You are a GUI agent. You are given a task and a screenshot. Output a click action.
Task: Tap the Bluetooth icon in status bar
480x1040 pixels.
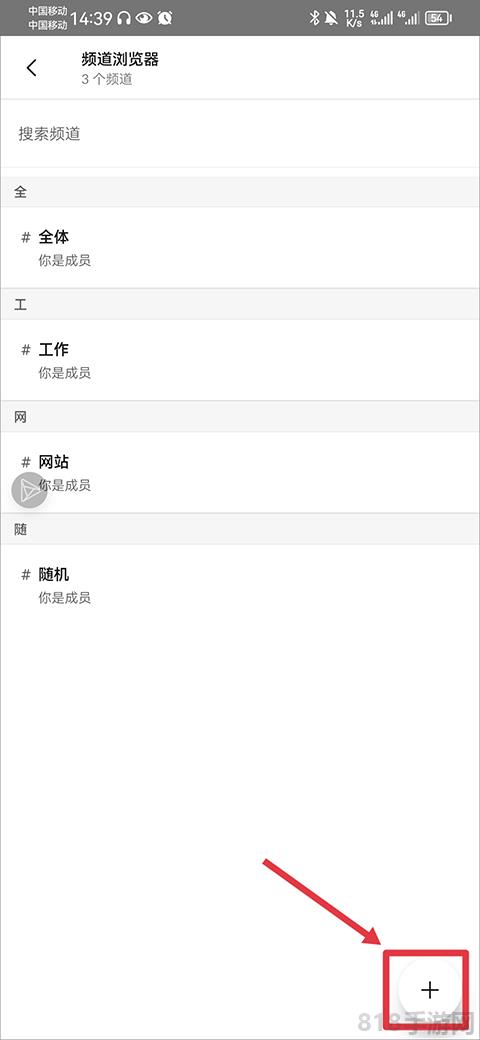pyautogui.click(x=314, y=18)
